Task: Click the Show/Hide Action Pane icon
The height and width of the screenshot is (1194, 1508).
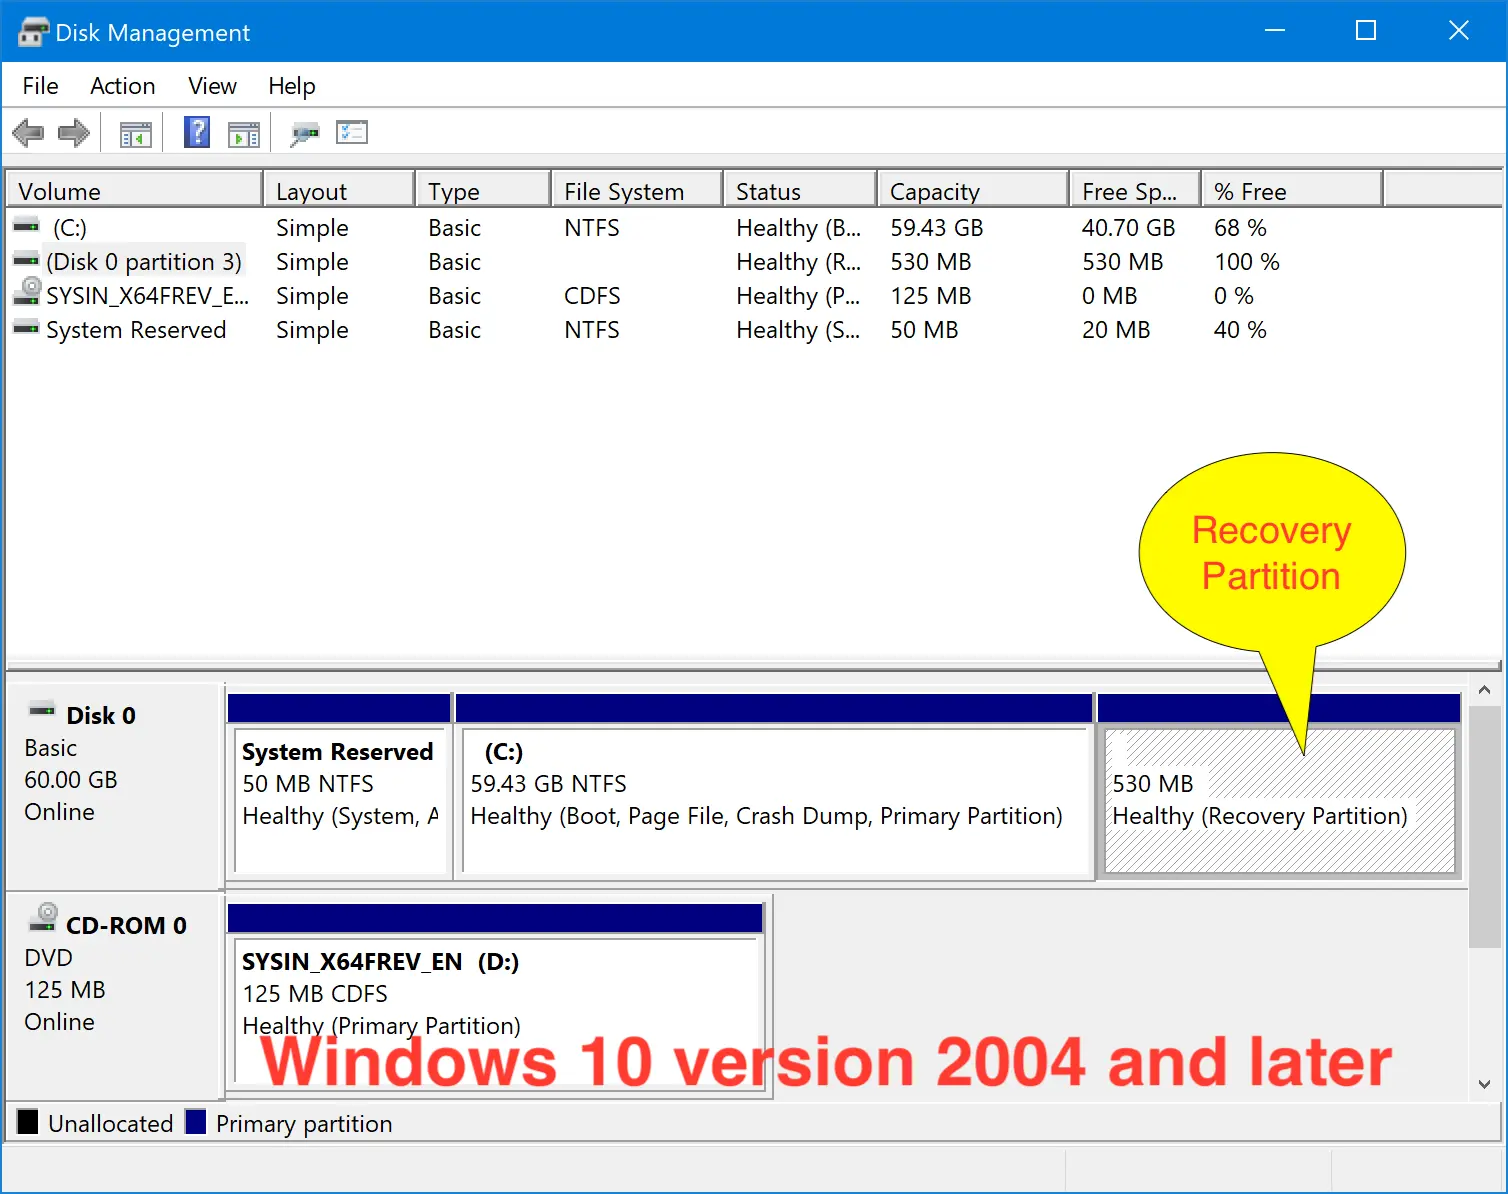Action: click(x=243, y=133)
